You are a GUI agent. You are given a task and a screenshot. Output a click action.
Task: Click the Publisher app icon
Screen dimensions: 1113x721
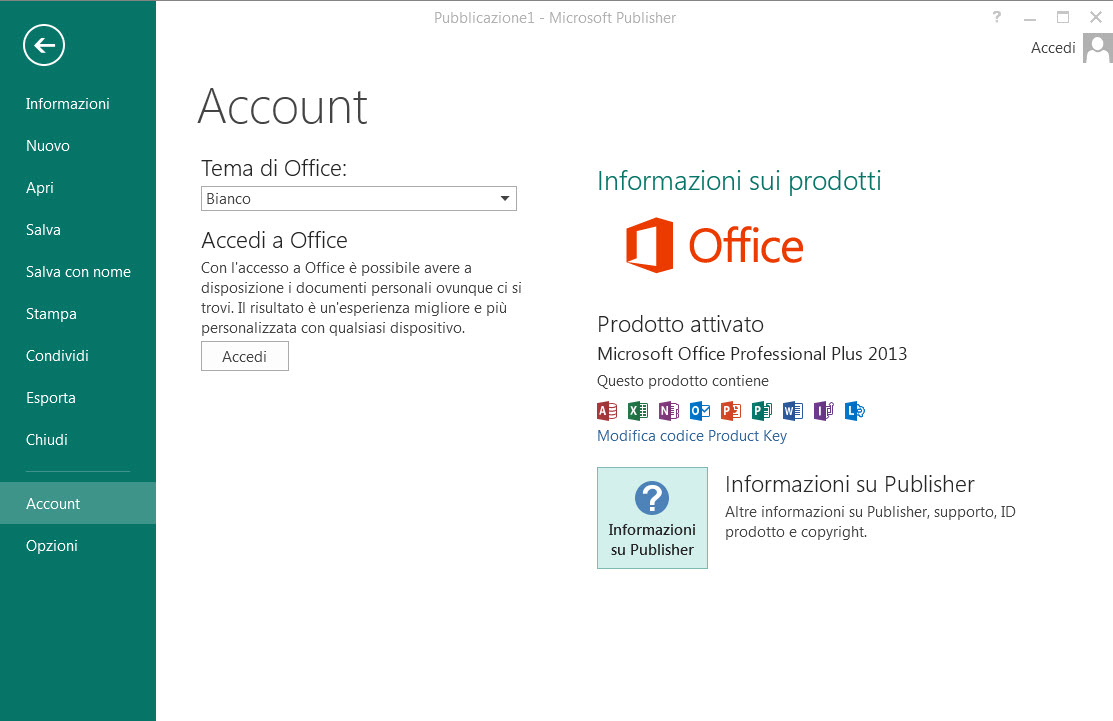click(762, 410)
